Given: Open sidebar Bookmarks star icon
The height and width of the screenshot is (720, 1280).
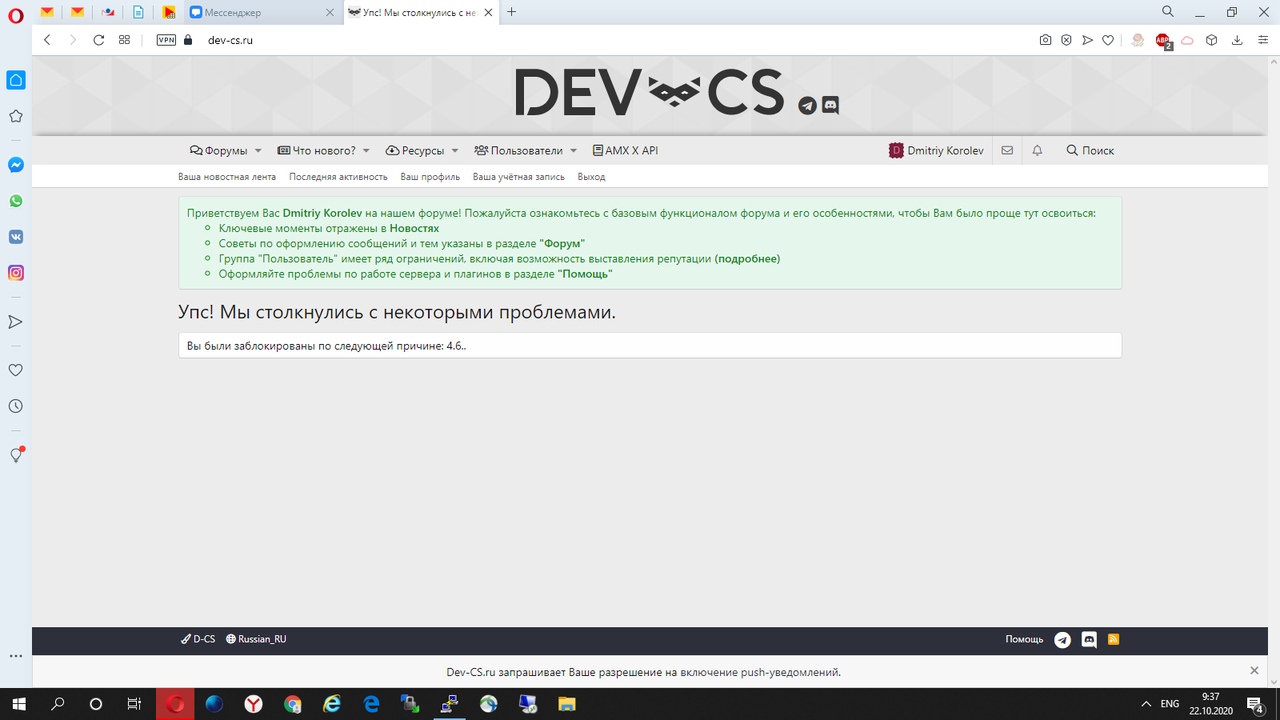Looking at the screenshot, I should click(x=16, y=116).
